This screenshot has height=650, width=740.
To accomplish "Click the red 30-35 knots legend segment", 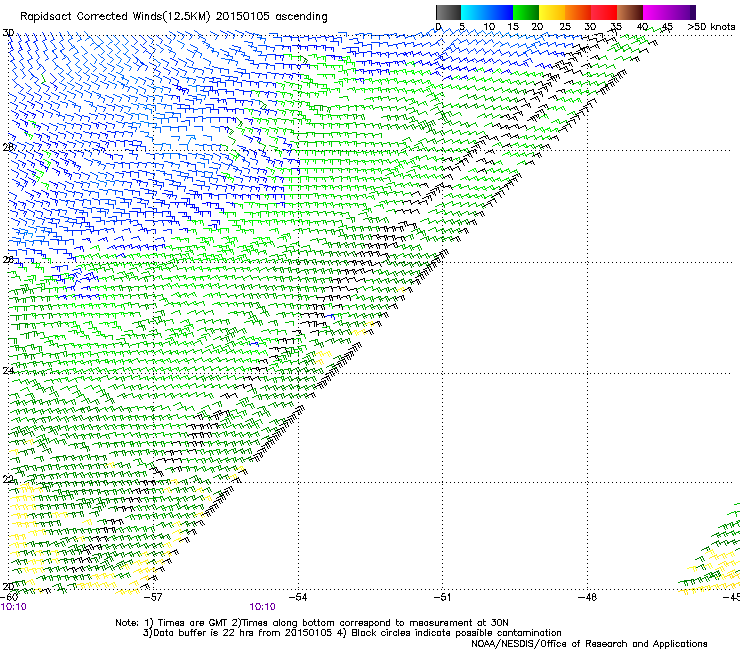I will tap(604, 12).
